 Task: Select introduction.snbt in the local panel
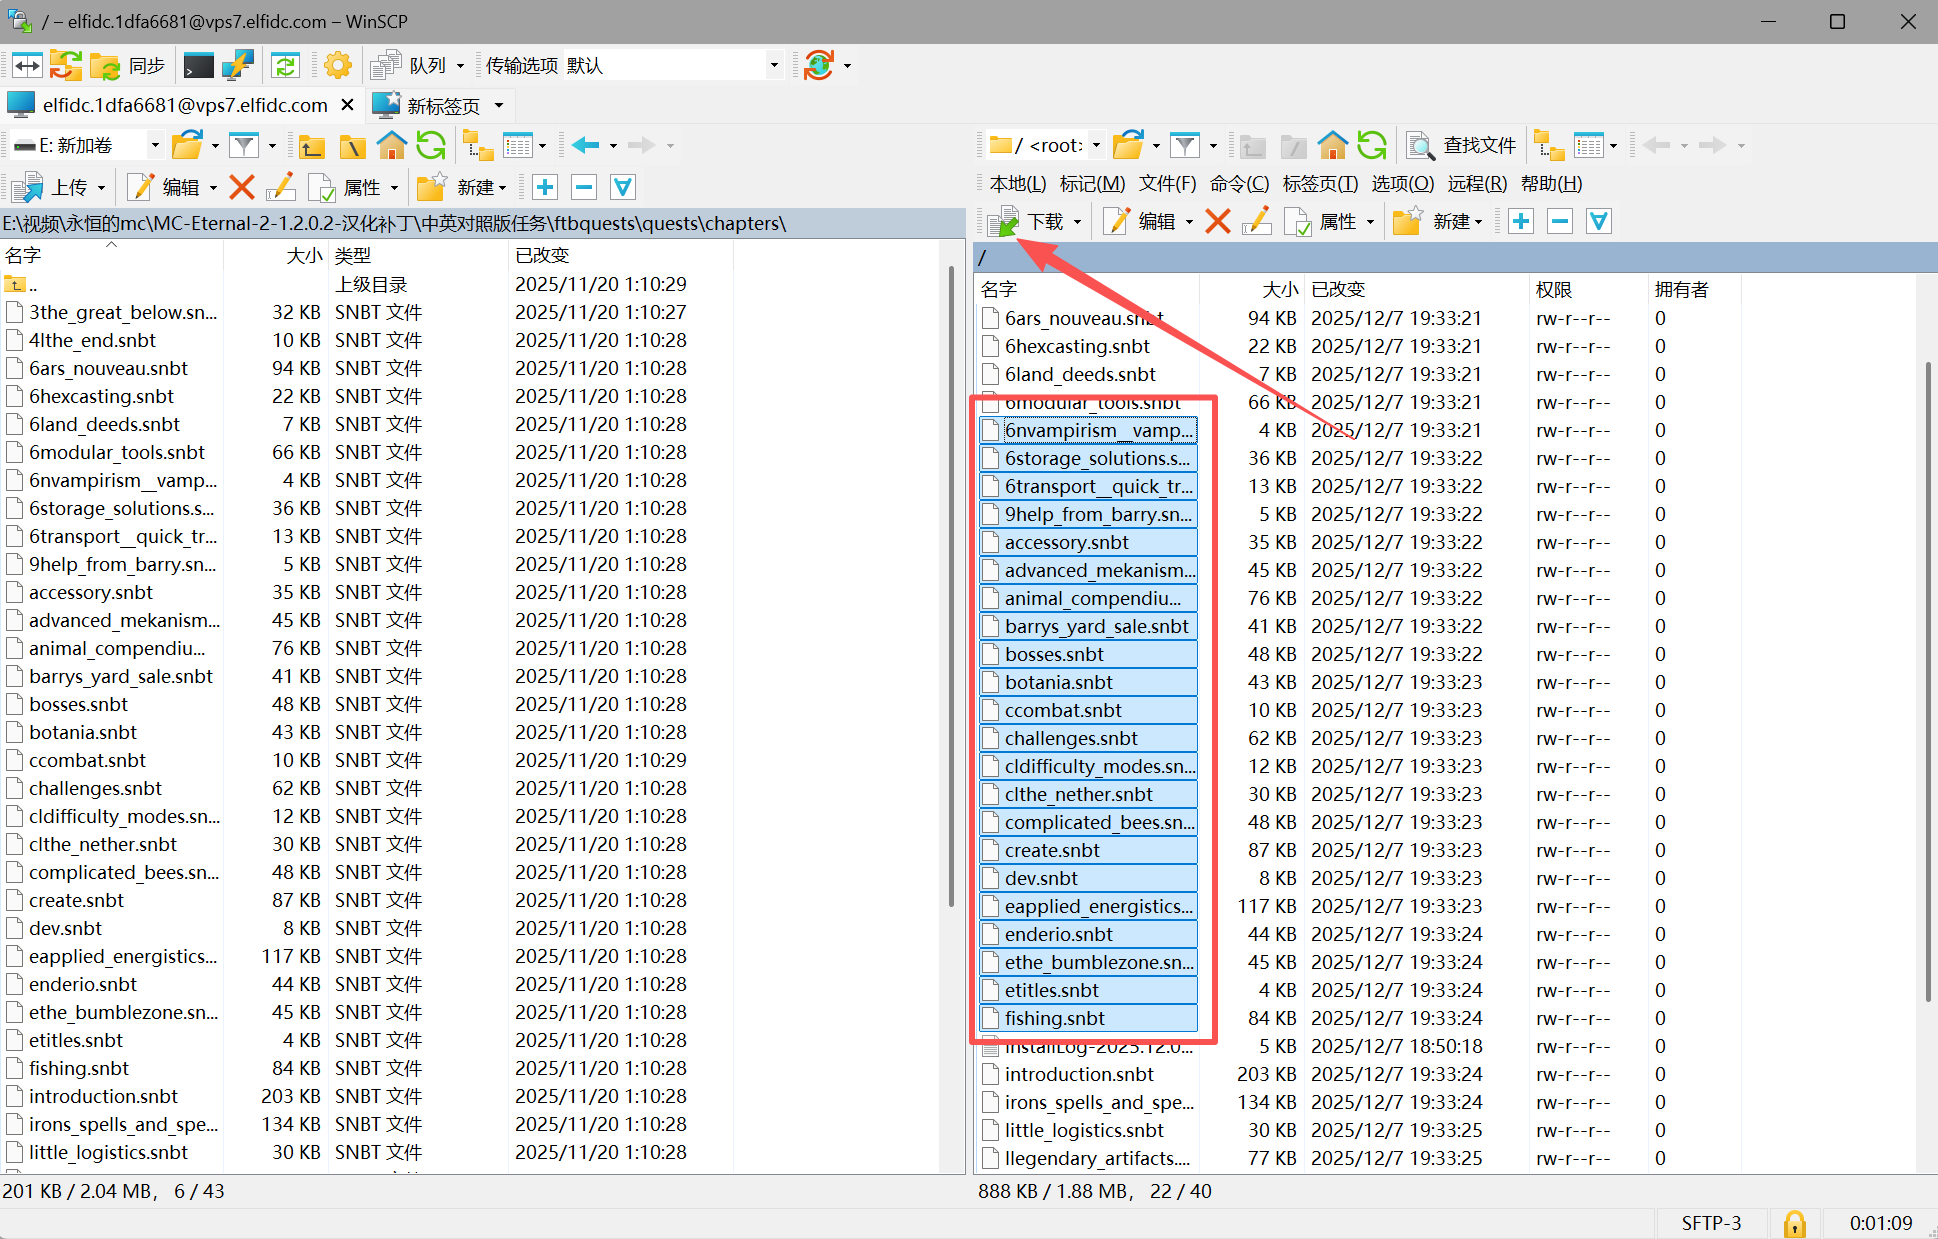pos(103,1096)
